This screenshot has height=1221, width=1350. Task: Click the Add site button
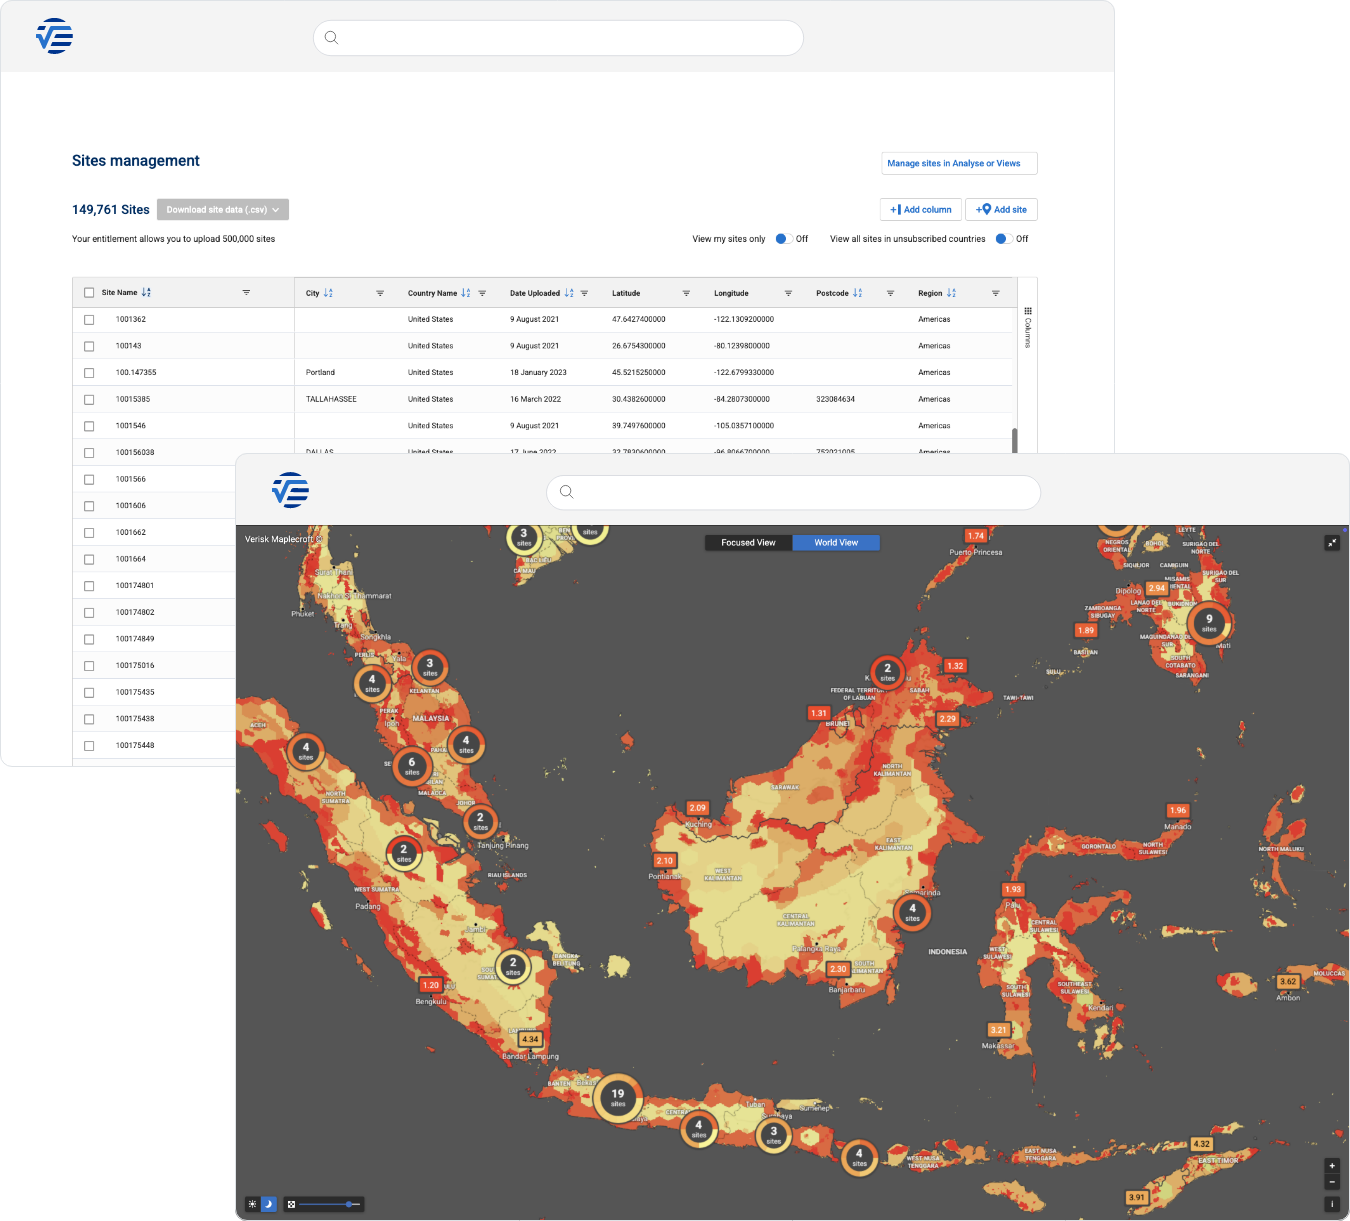click(1001, 210)
